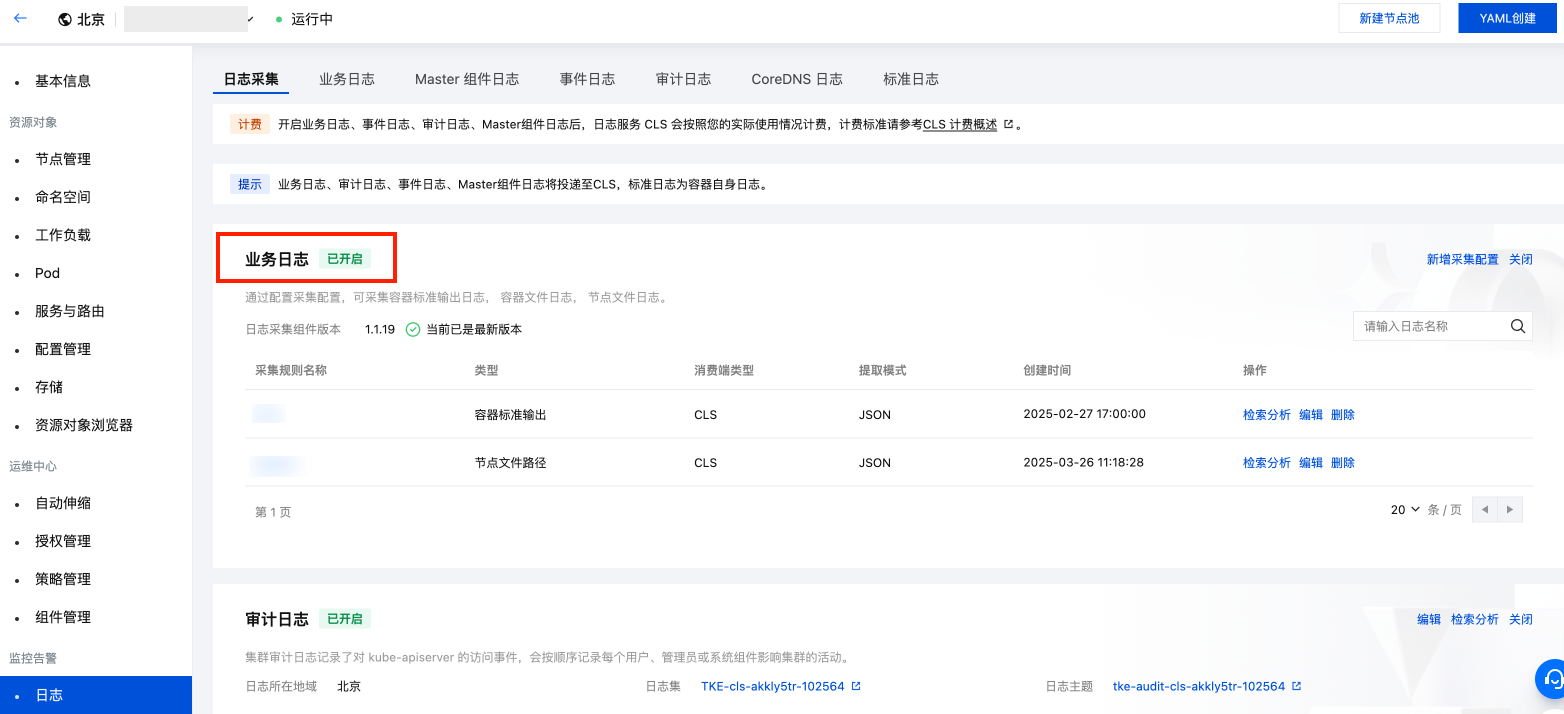
Task: Click the back arrow icon
Action: point(20,19)
